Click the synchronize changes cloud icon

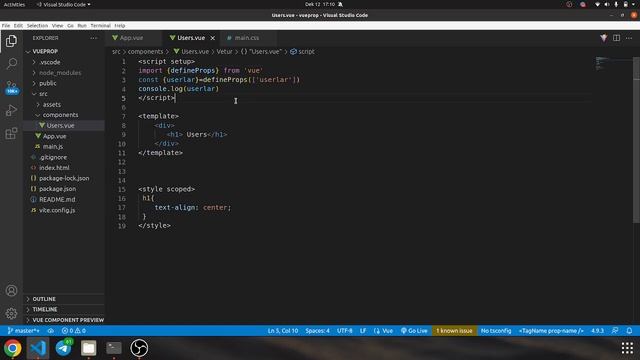(x=51, y=331)
